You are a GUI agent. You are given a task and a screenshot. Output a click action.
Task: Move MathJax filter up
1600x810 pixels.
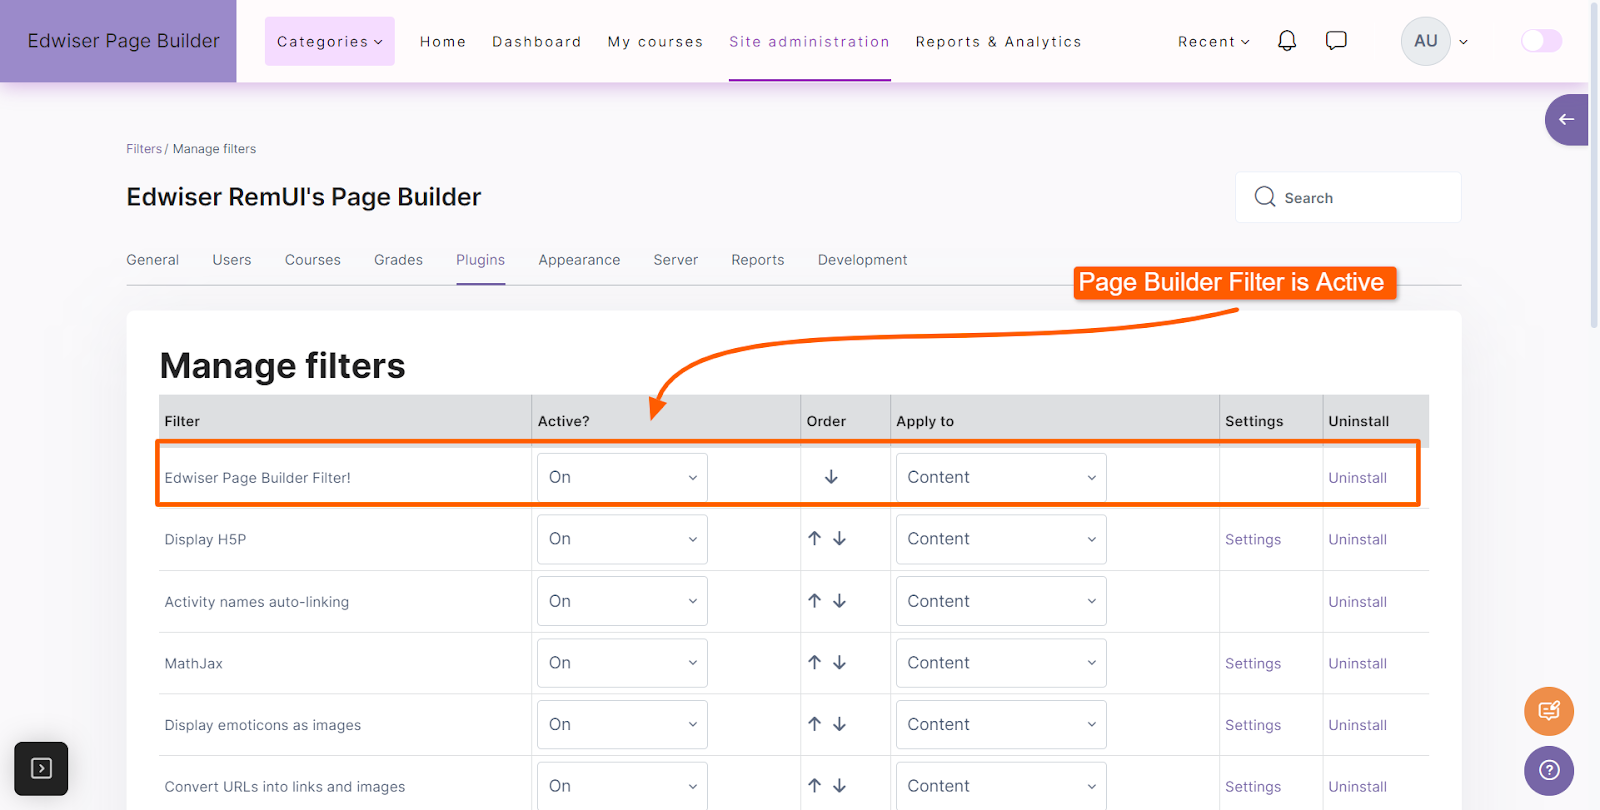(815, 662)
